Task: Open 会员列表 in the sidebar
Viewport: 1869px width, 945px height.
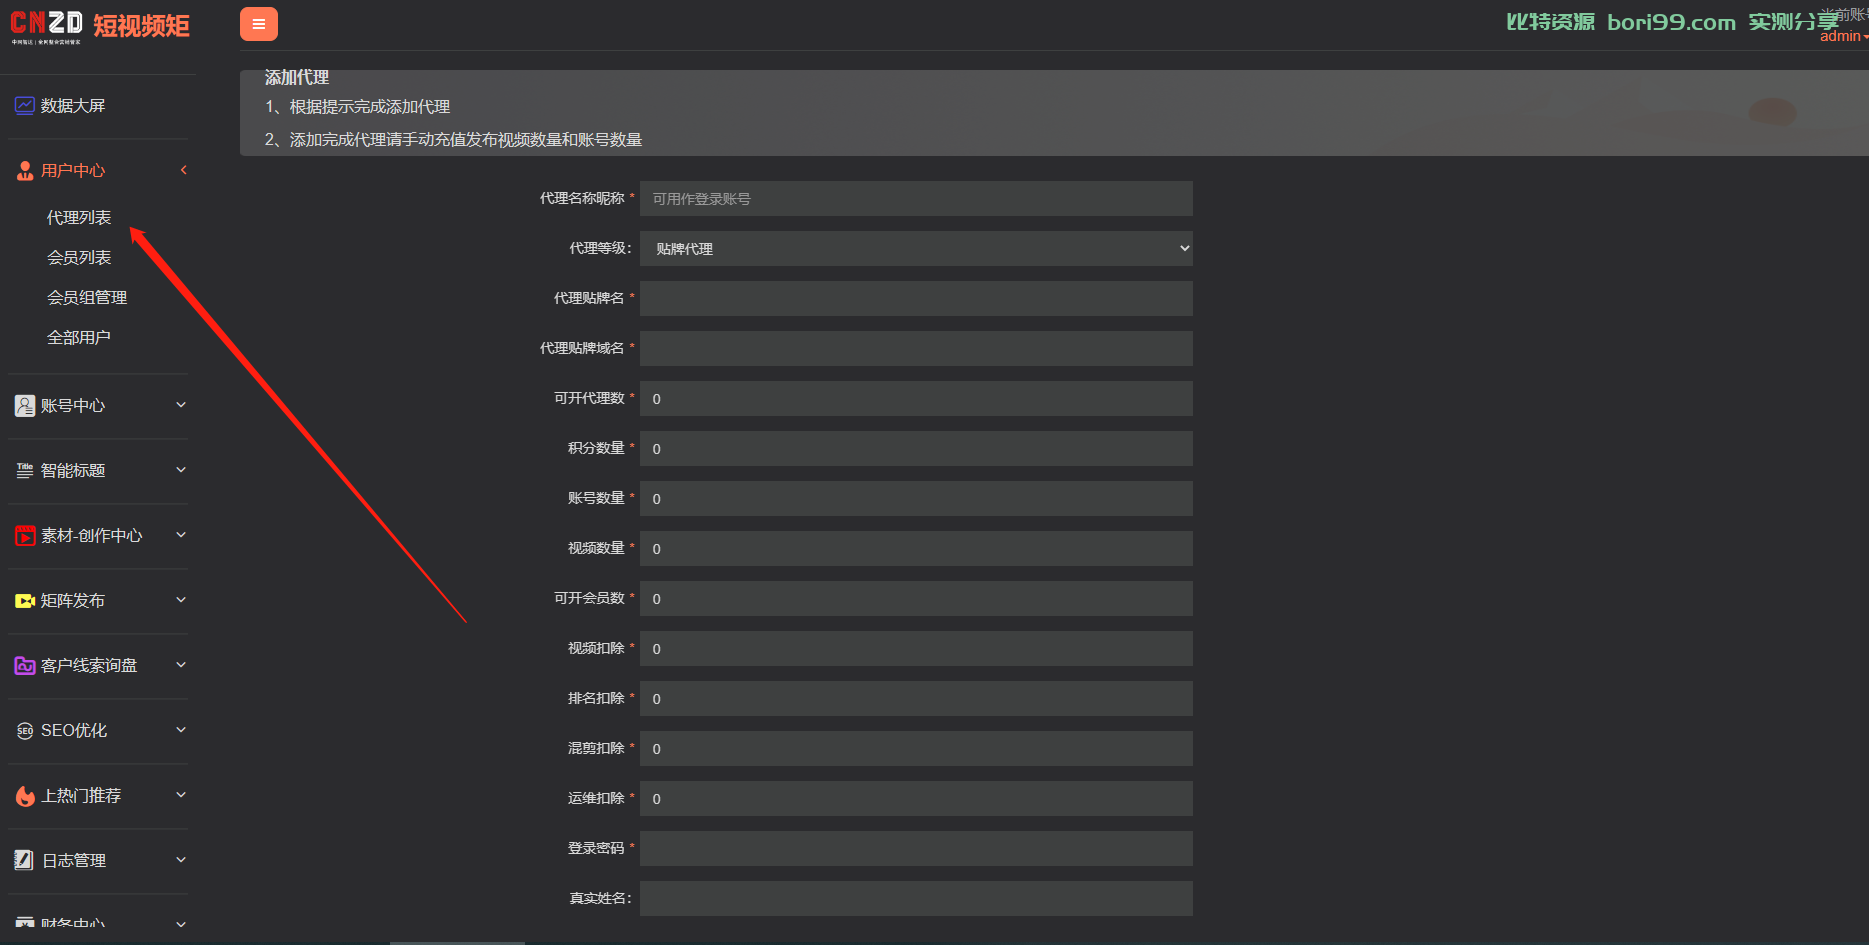Action: click(79, 258)
